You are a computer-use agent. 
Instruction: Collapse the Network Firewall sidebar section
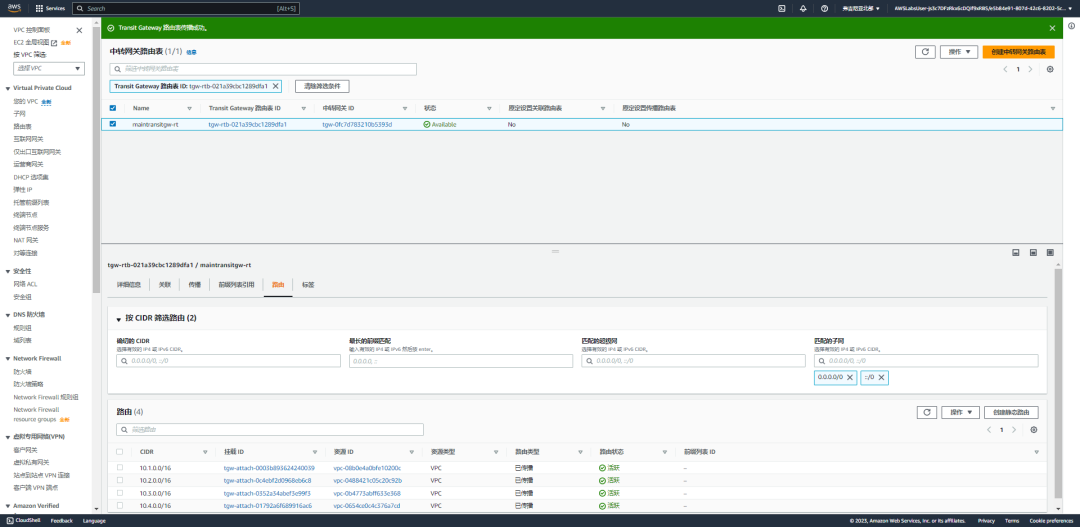(8, 359)
